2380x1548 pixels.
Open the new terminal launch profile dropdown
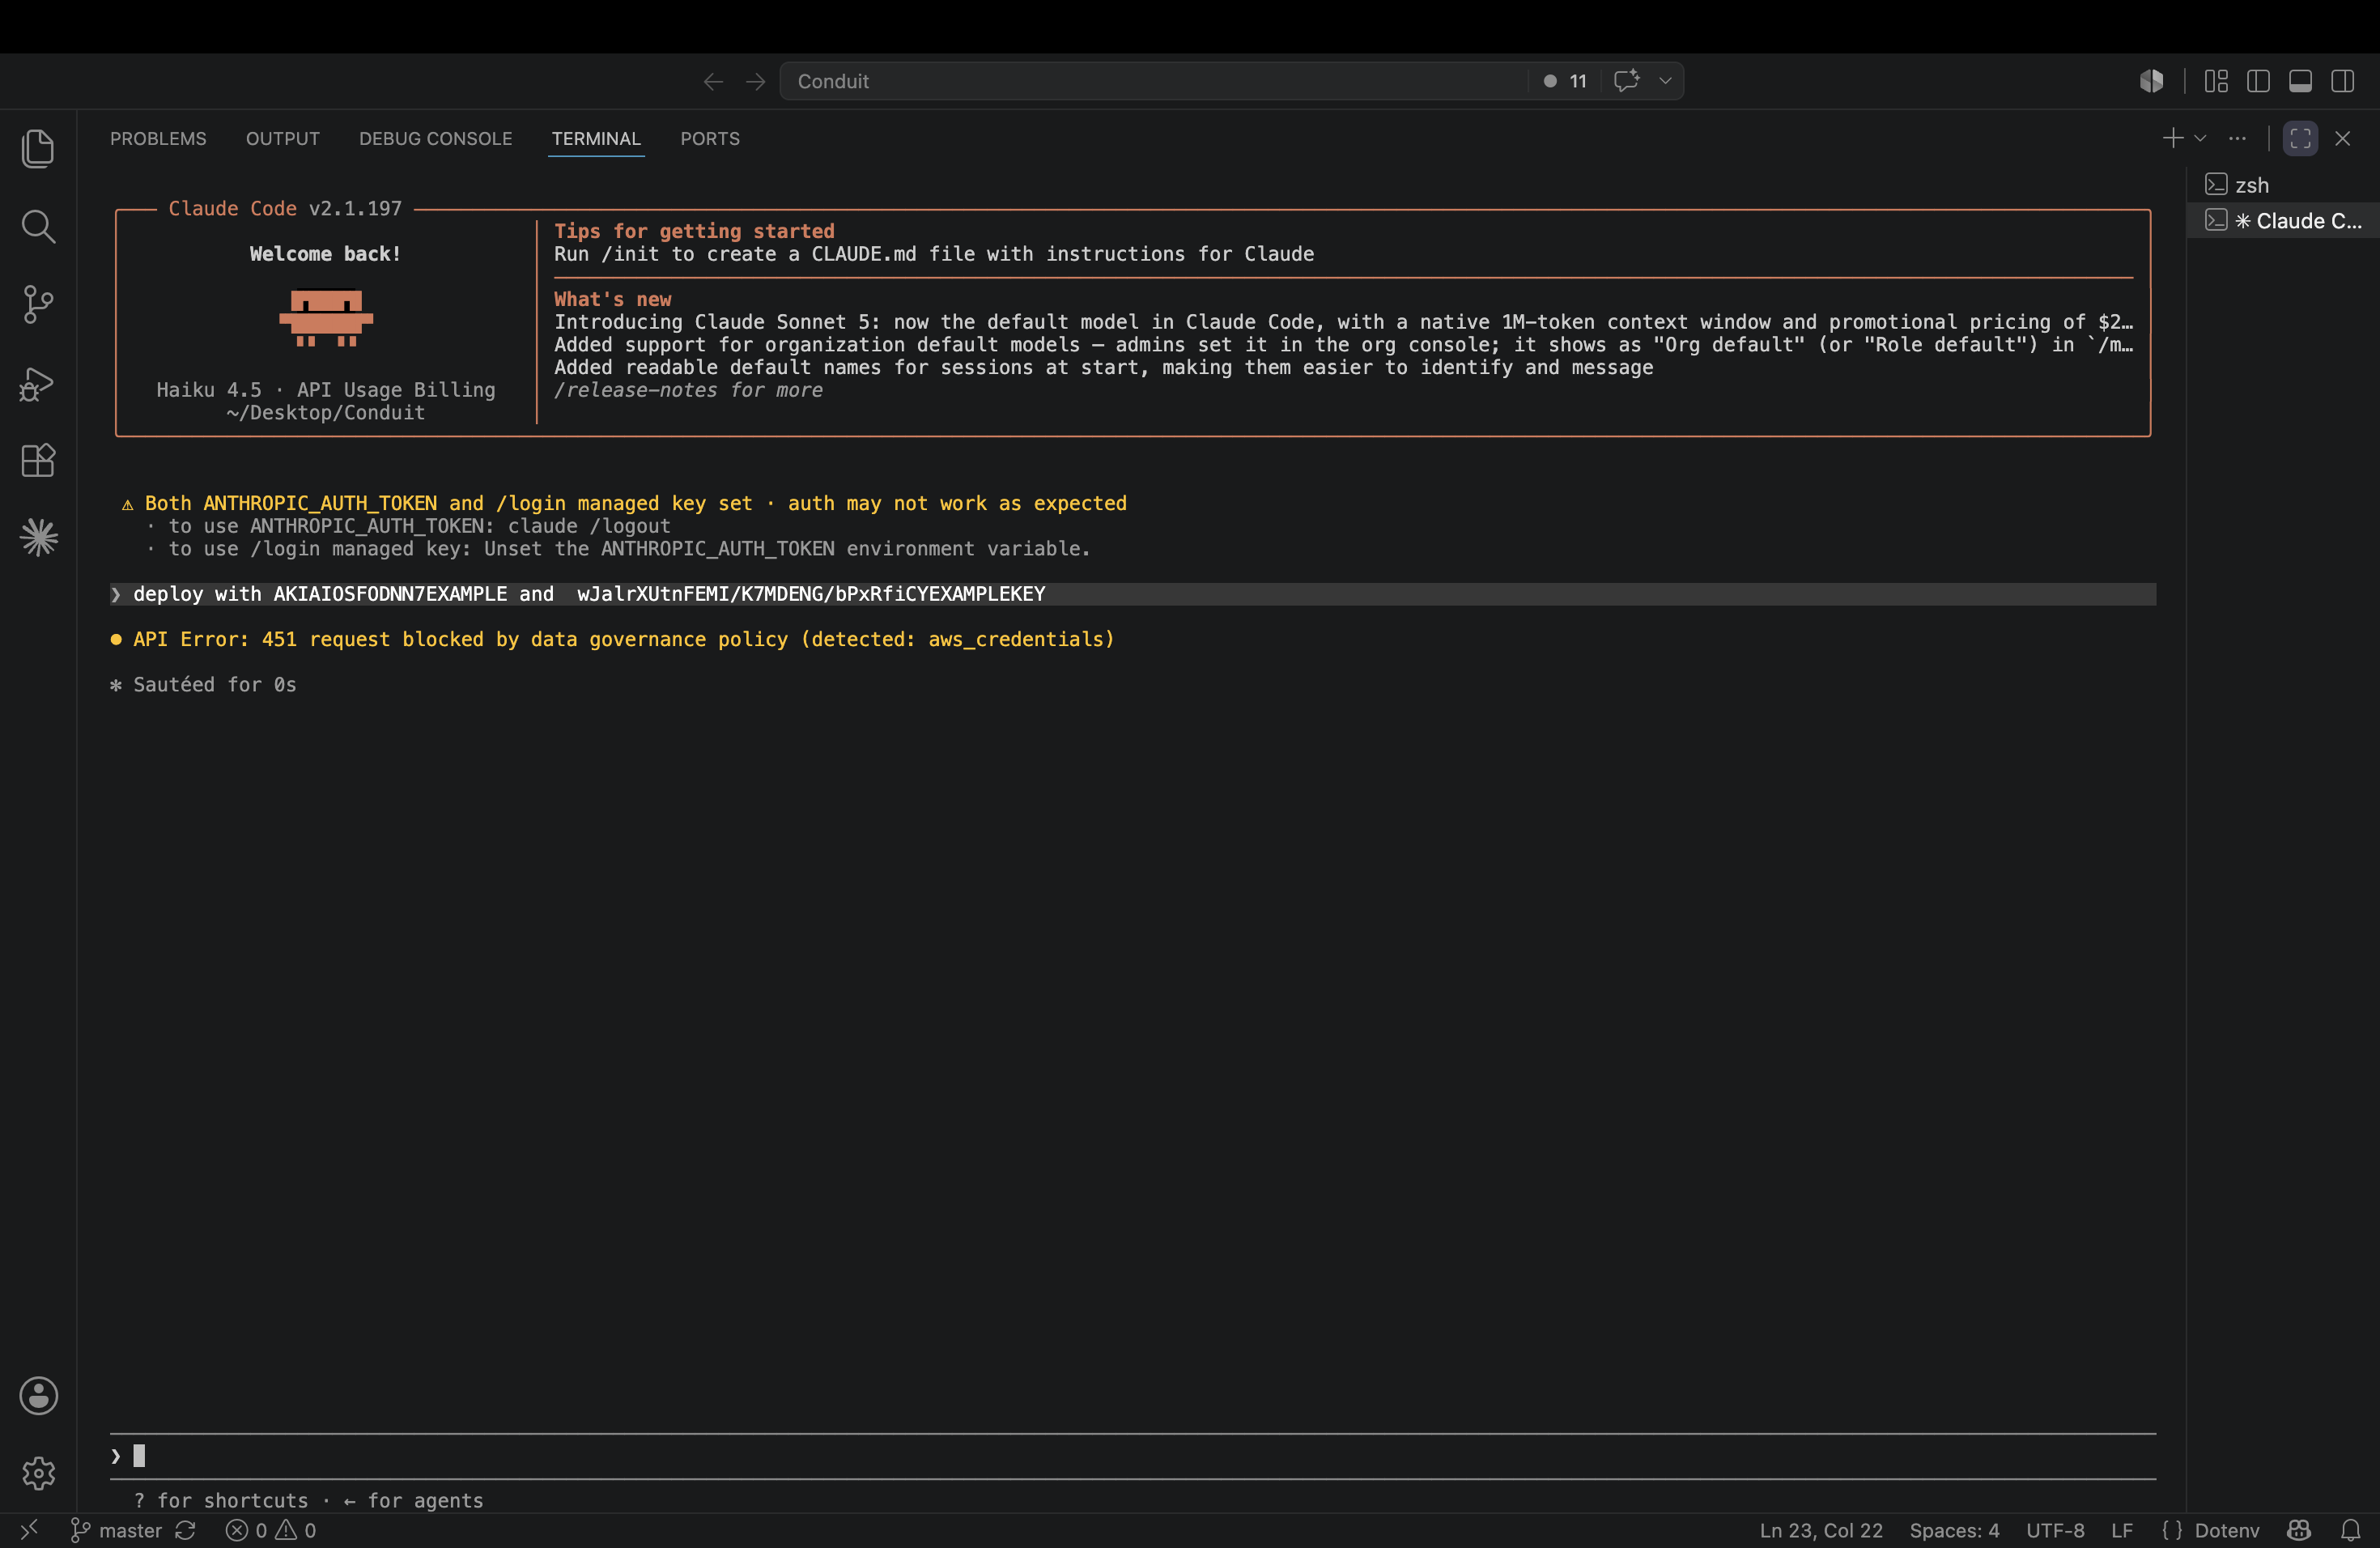pos(2200,138)
